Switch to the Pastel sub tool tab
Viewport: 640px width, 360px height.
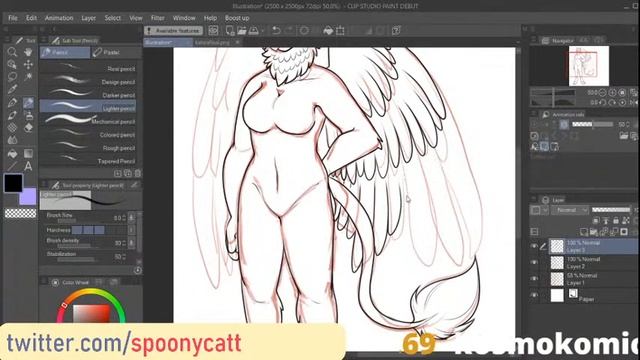click(x=116, y=52)
